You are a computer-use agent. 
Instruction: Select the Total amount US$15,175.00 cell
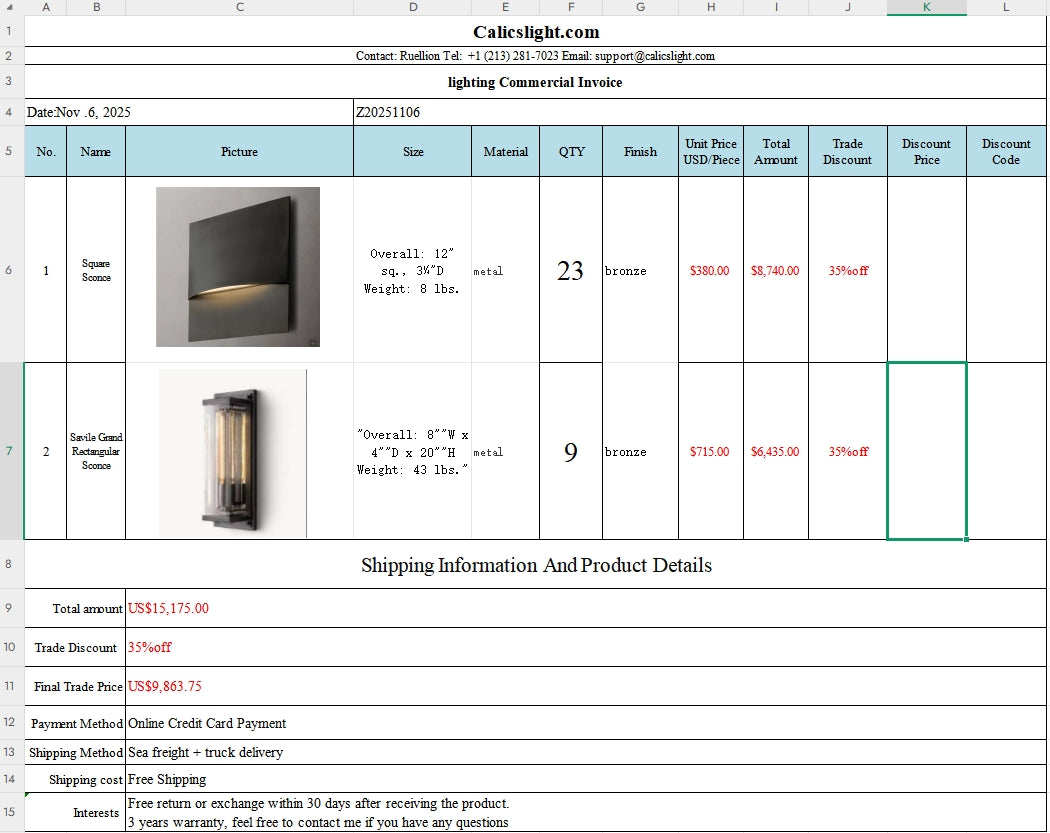(x=300, y=608)
